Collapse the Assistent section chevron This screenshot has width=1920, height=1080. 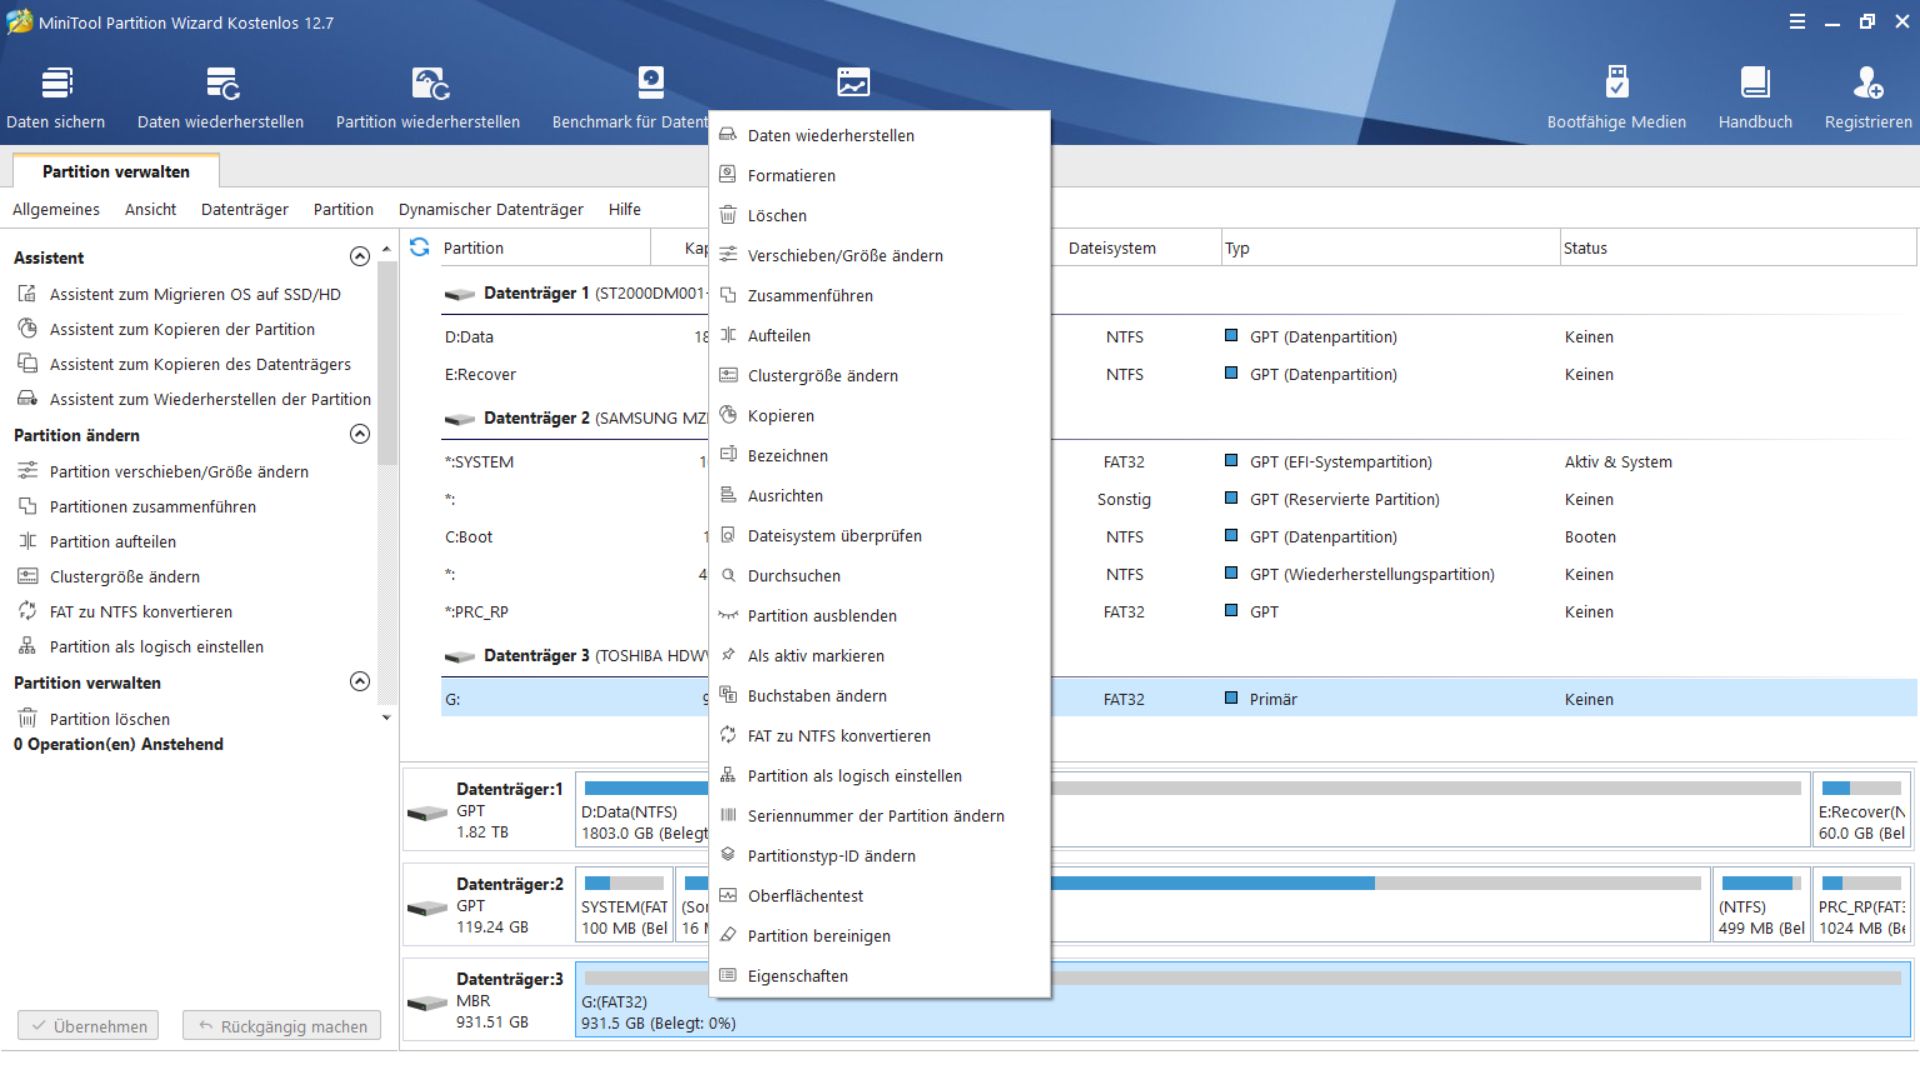[x=360, y=257]
